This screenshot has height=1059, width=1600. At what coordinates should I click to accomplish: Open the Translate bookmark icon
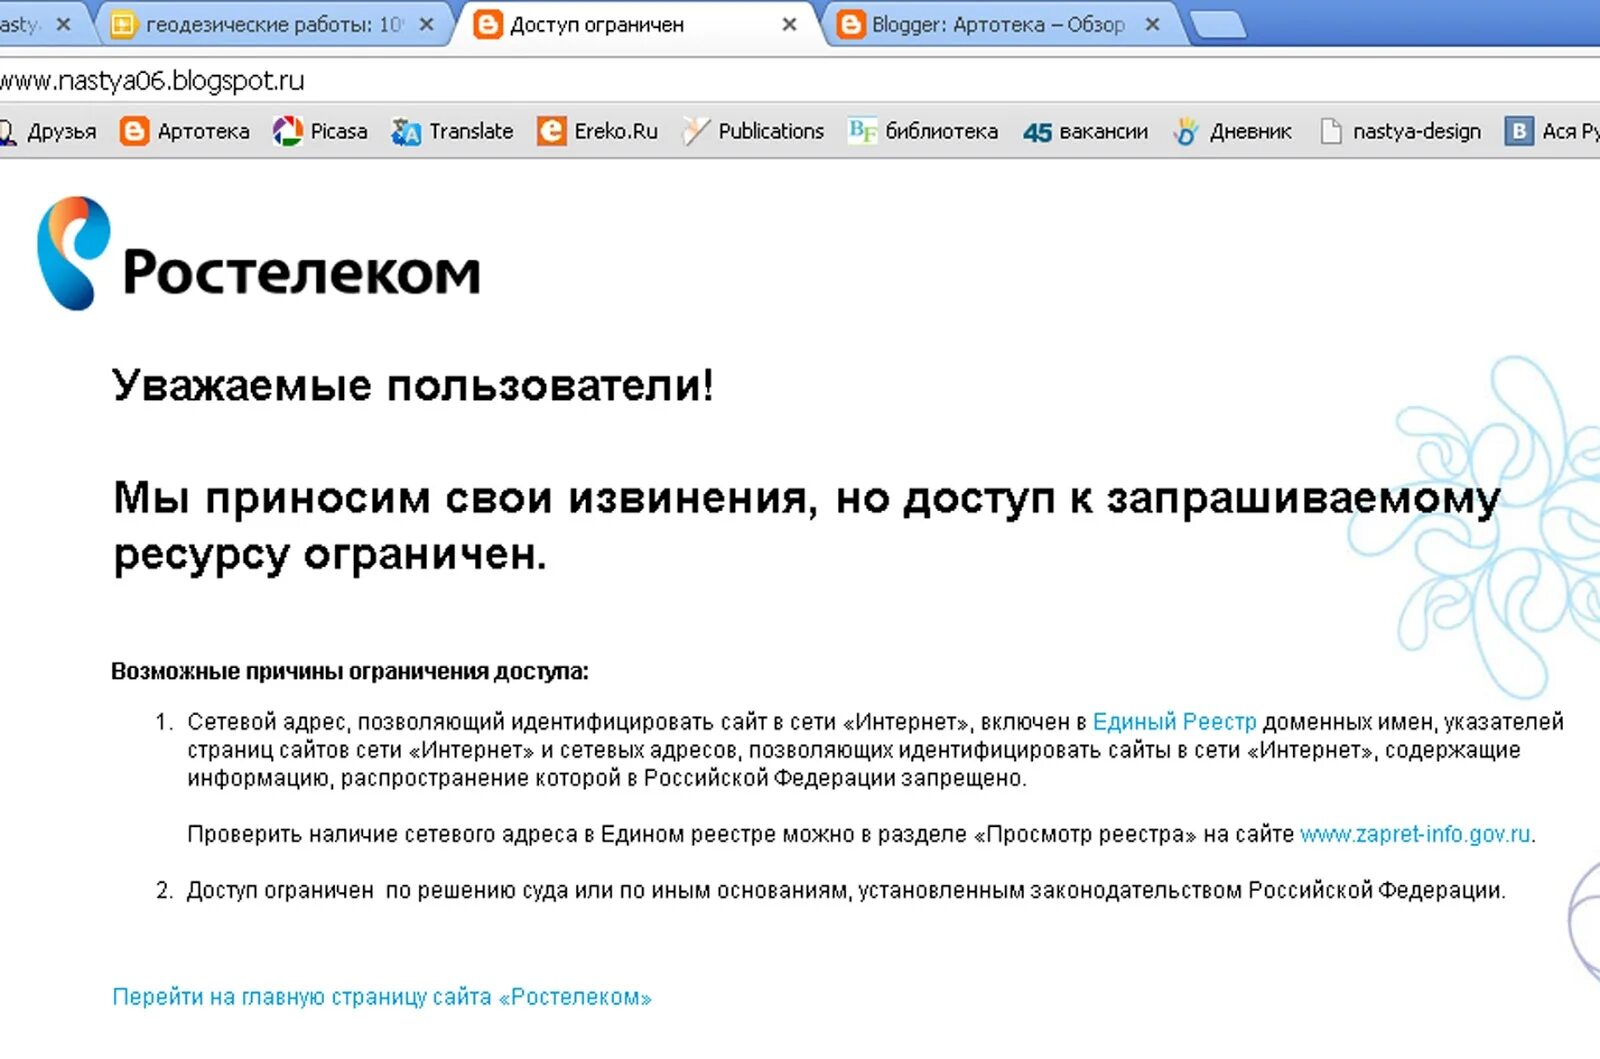coord(406,131)
